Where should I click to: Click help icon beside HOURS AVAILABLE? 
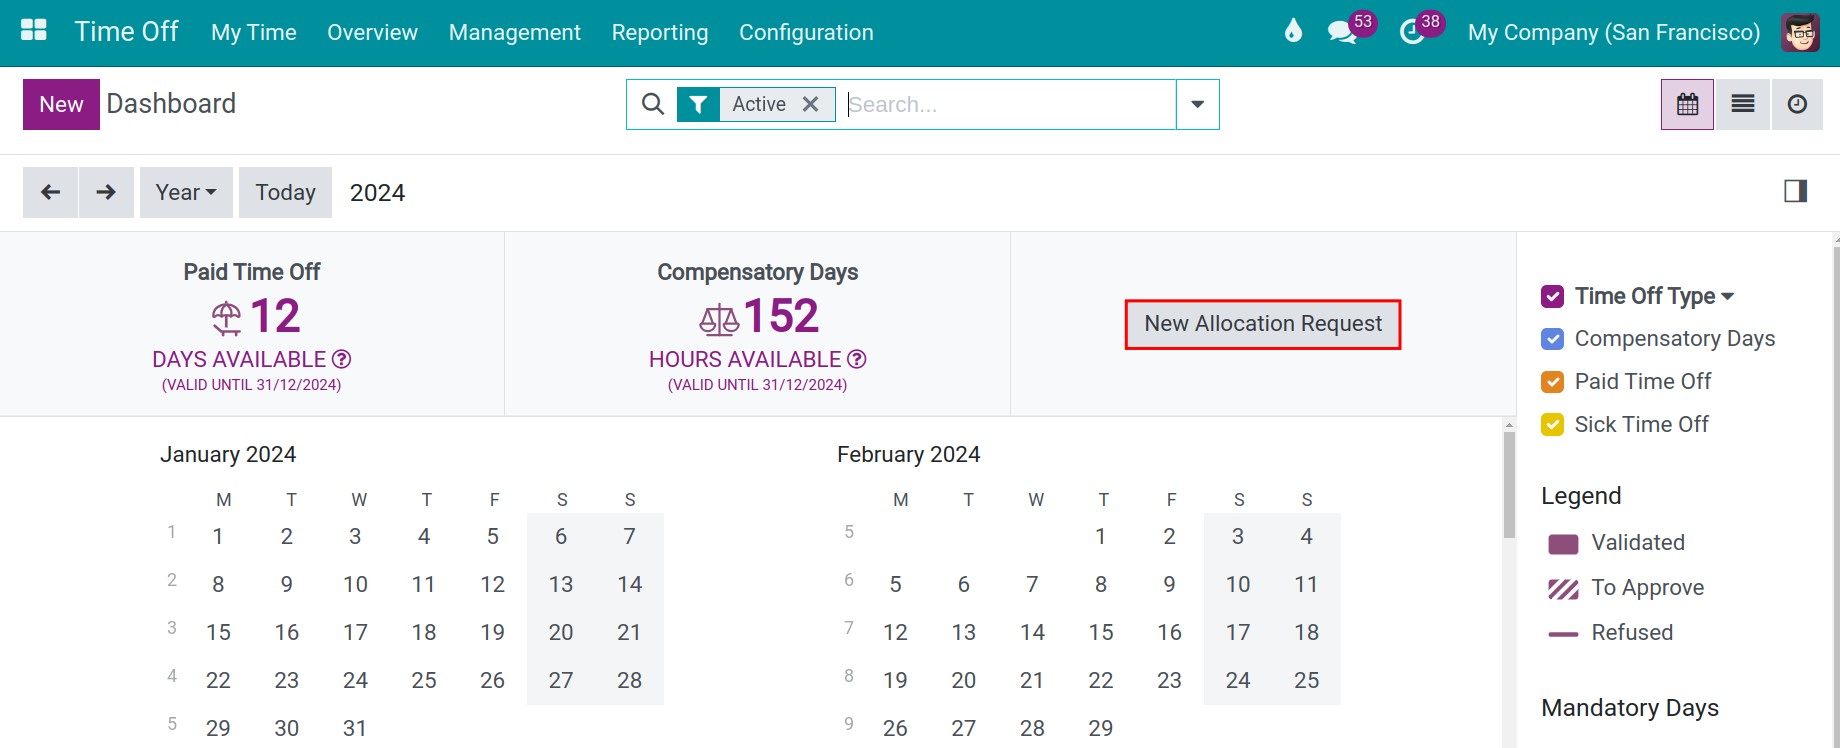pos(857,359)
